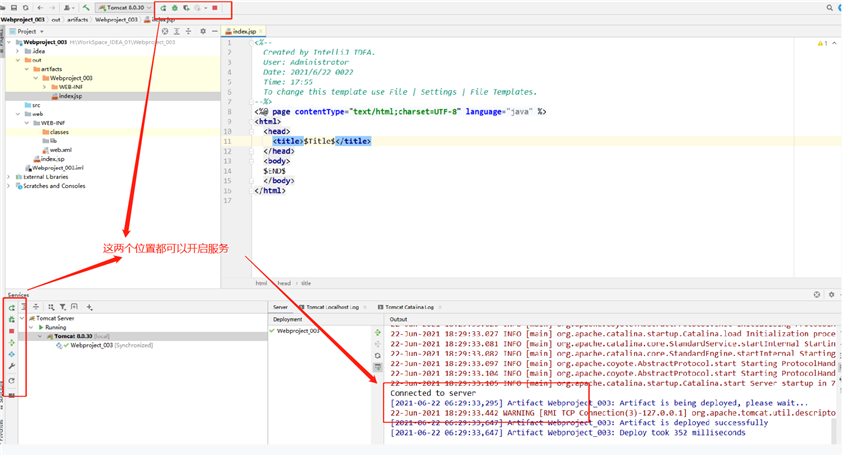
Task: Expand the External Libraries node
Action: point(9,177)
